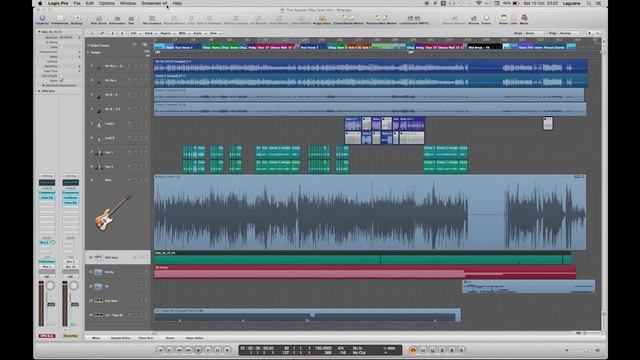The width and height of the screenshot is (640, 360).
Task: Click the transport Play button
Action: click(x=208, y=350)
